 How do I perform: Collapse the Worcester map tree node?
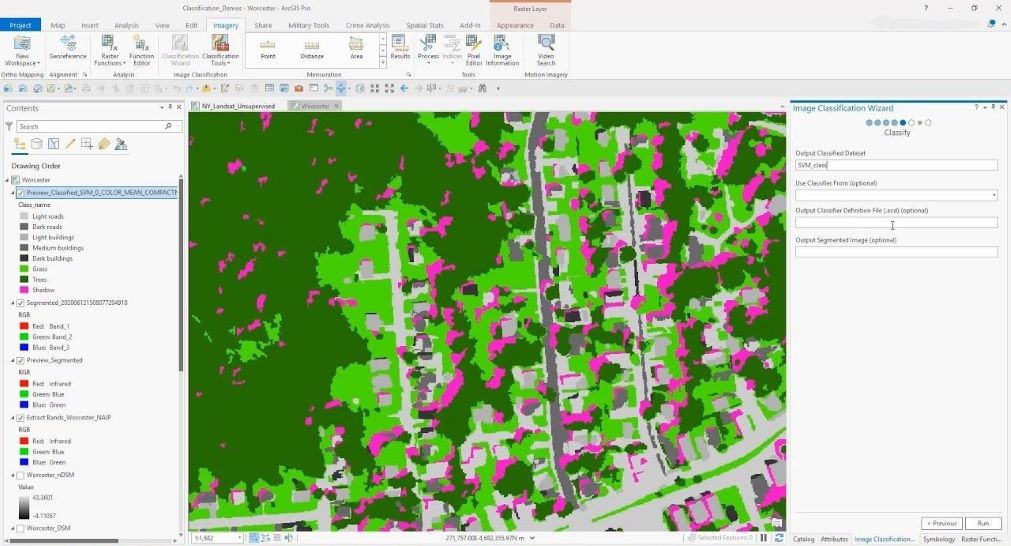coord(8,180)
